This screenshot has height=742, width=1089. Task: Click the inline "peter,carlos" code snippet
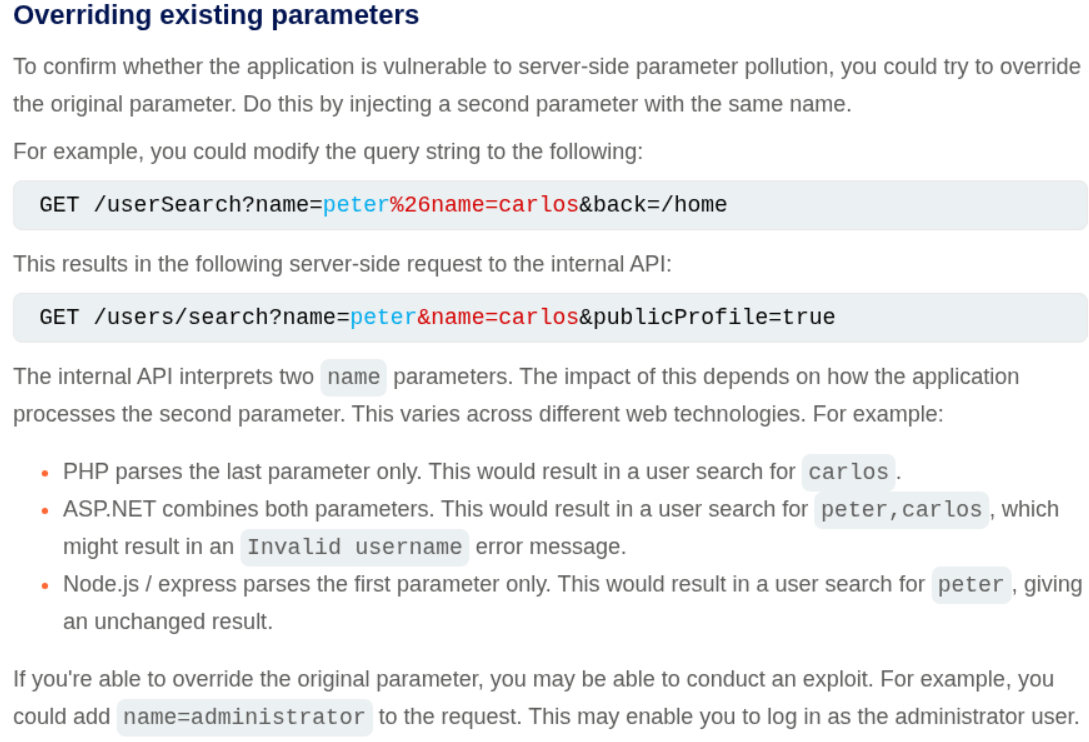click(901, 509)
